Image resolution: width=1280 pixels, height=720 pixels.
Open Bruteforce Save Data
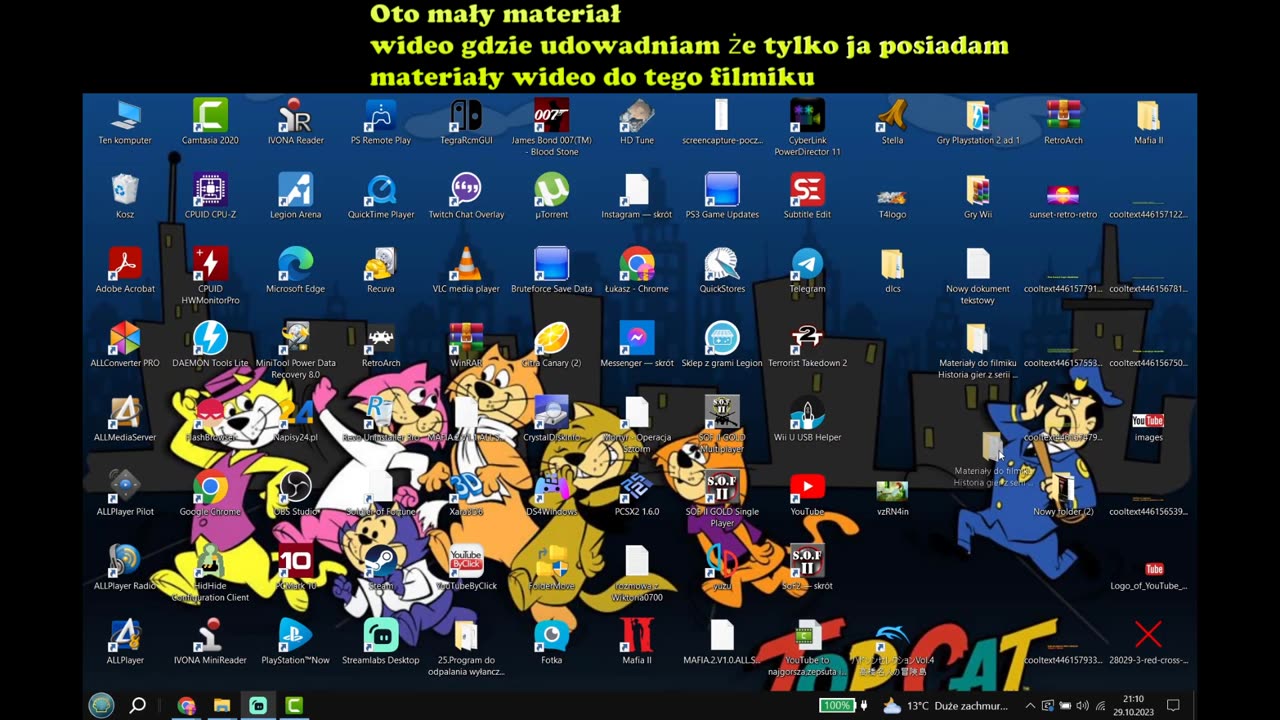click(x=551, y=270)
